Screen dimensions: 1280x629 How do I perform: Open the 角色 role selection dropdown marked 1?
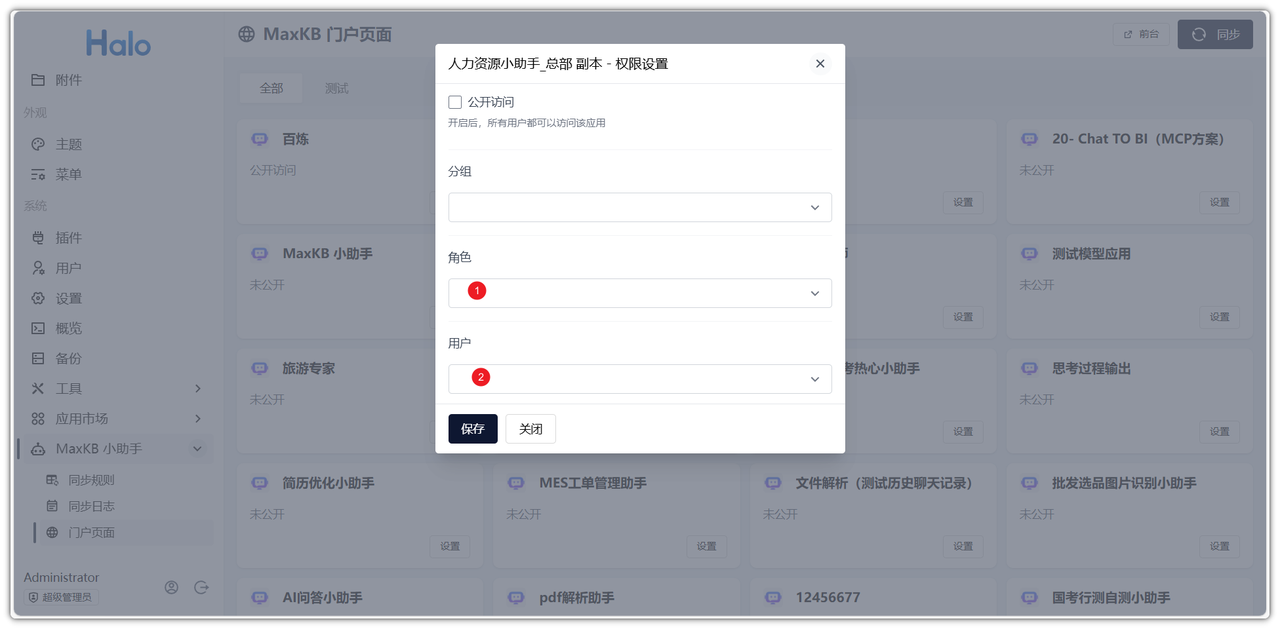(x=639, y=293)
